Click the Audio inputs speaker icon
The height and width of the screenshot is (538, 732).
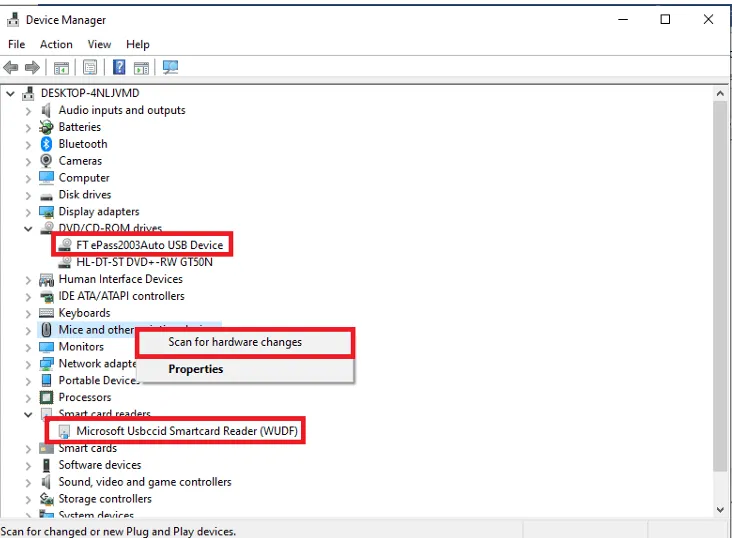click(46, 110)
